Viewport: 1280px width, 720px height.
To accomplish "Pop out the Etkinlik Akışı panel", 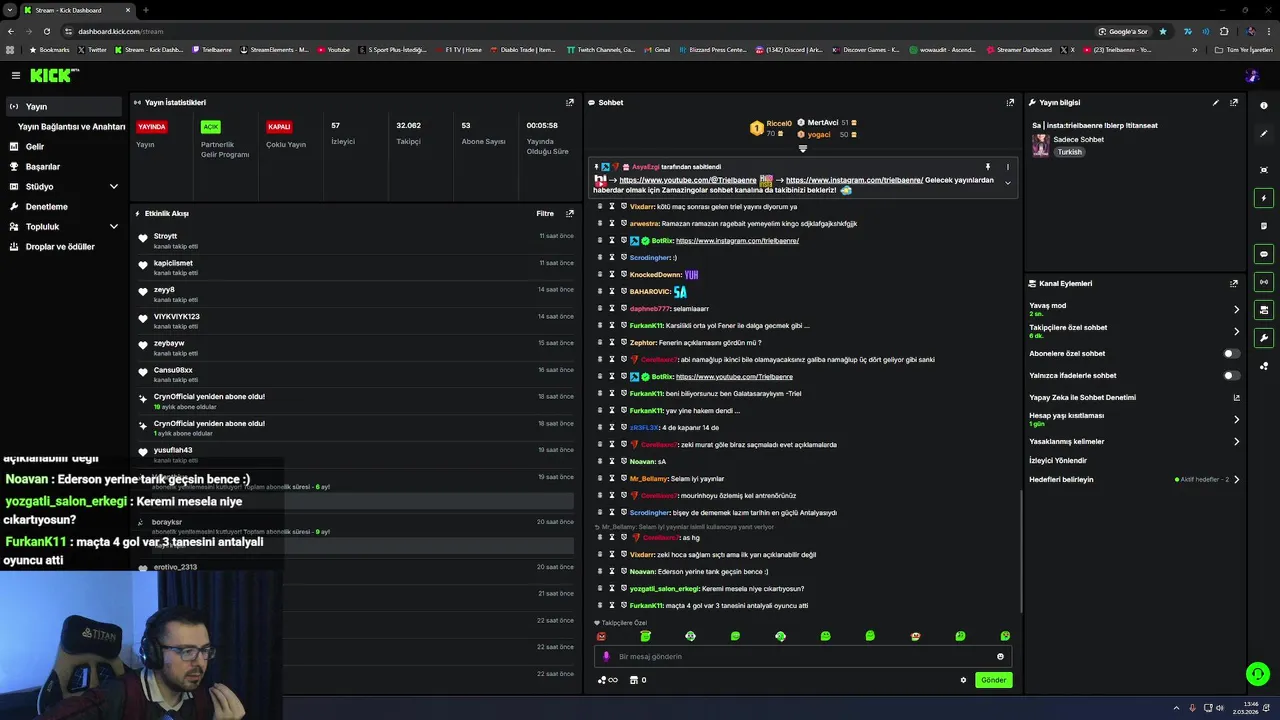I will (x=570, y=213).
